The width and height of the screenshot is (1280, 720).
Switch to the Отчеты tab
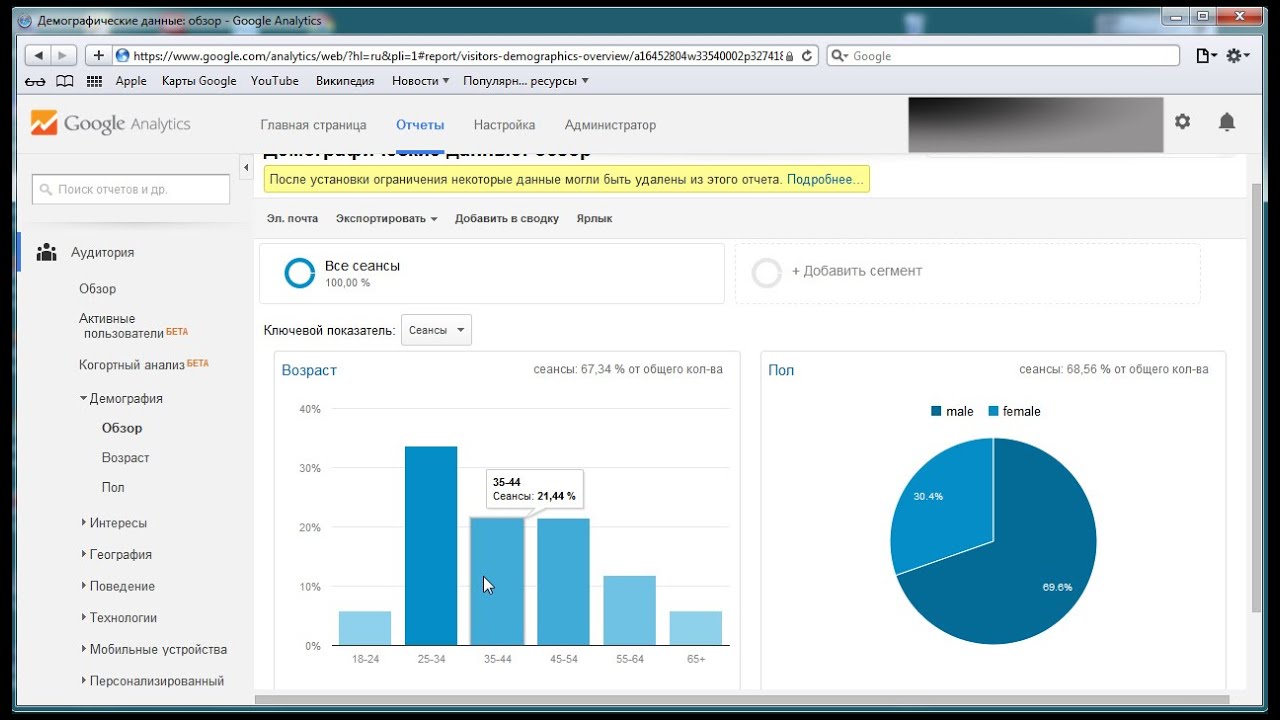pos(420,125)
